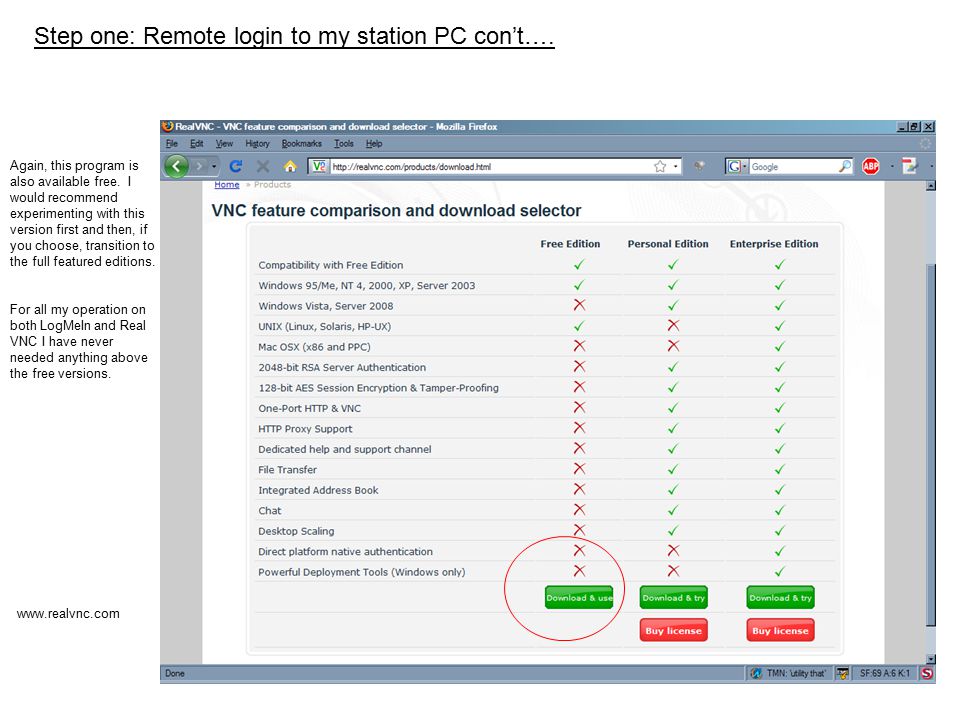The width and height of the screenshot is (960, 720).
Task: Click the scrollbar down arrow
Action: [x=931, y=659]
